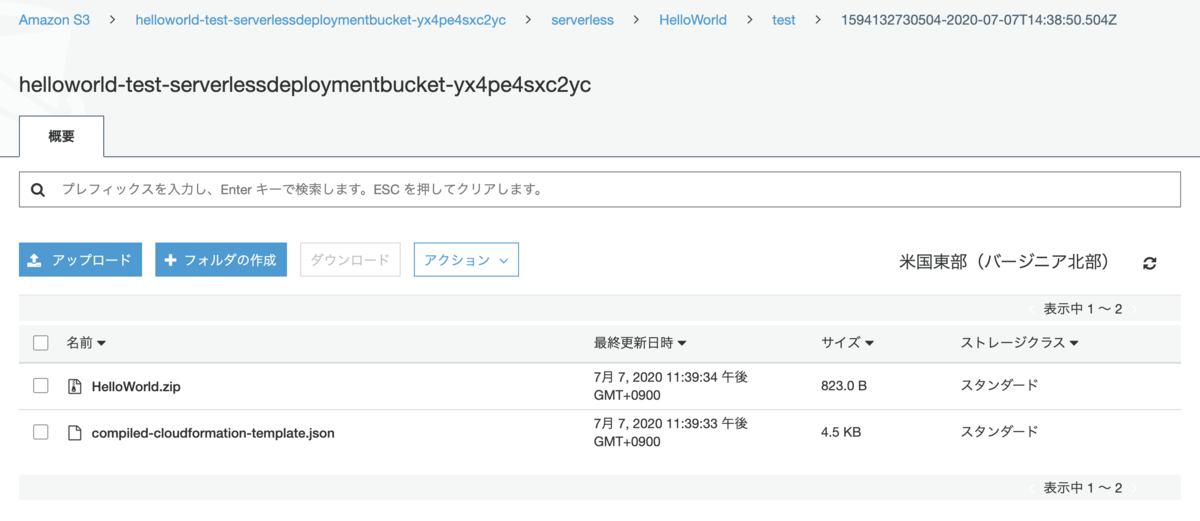Click the compiled-cloudformation-template.json document icon
The width and height of the screenshot is (1200, 521).
74,433
